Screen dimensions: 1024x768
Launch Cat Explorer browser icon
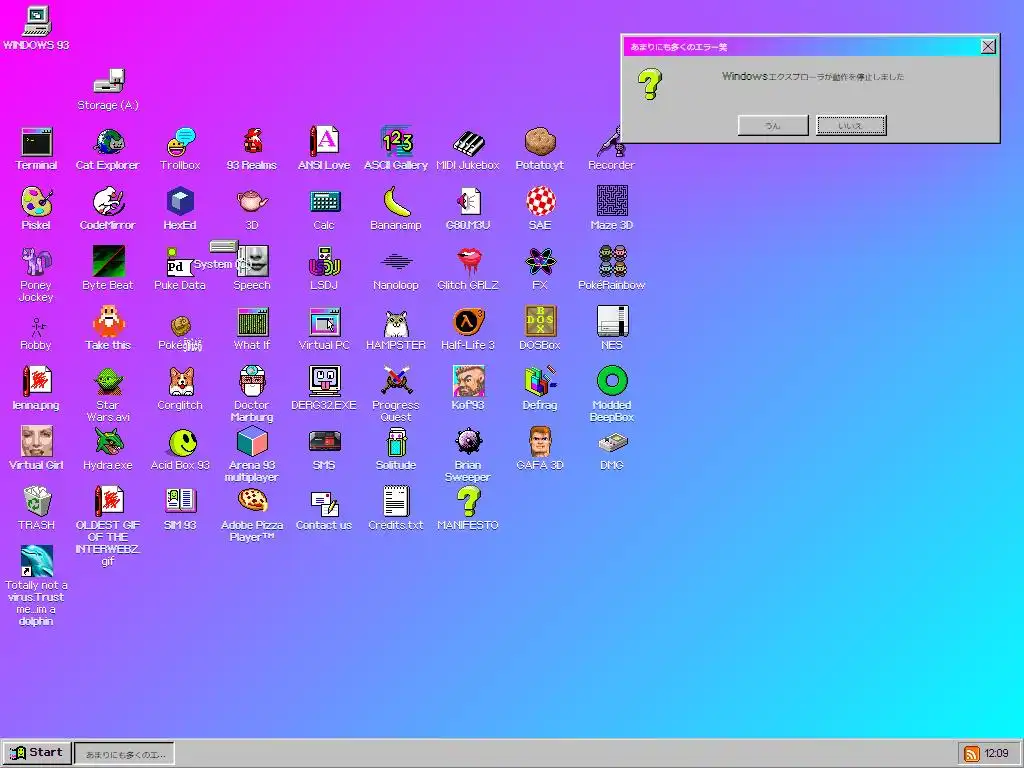[108, 142]
